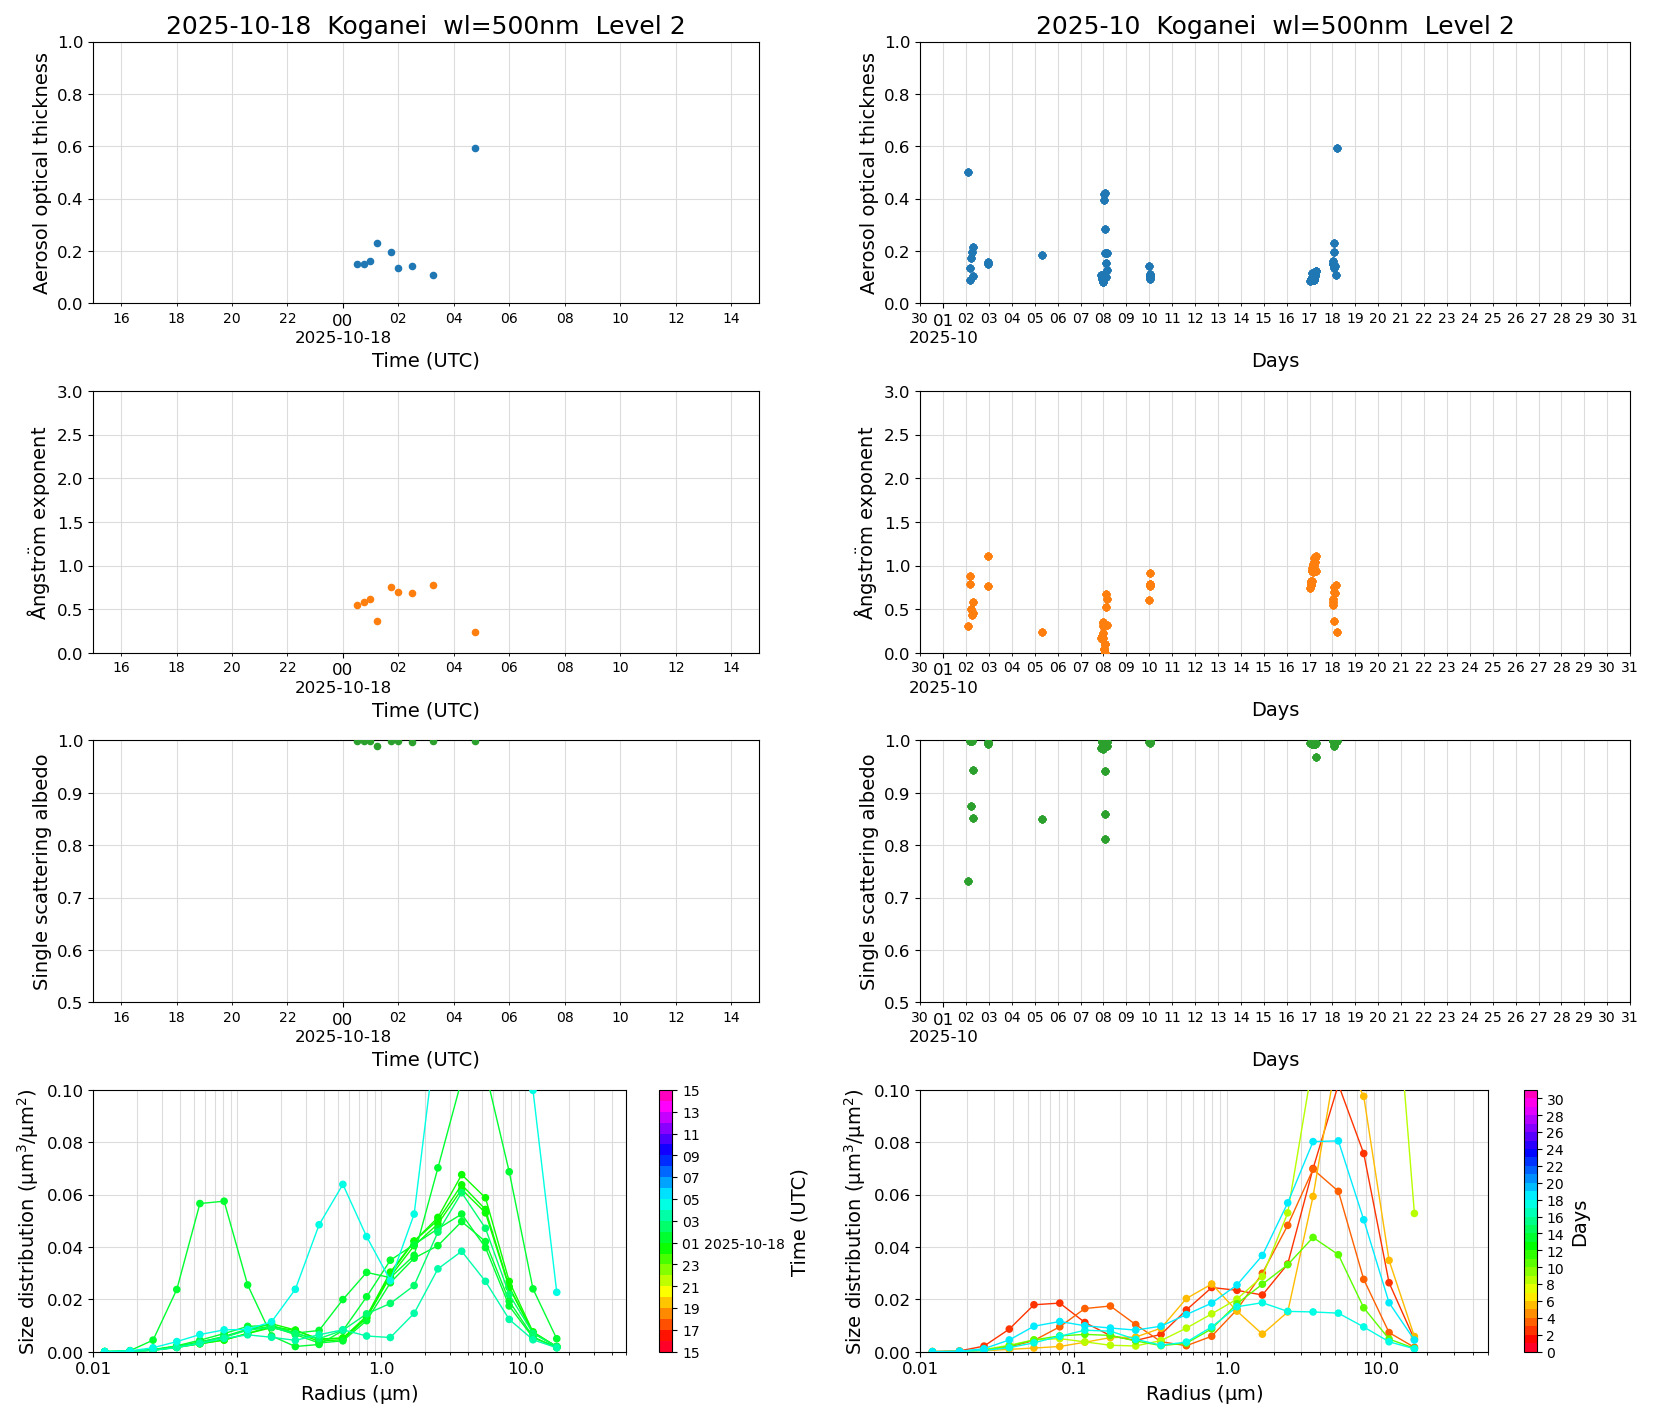Select the monthly aerosol optical thickness point on day 05
1654x1420 pixels.
click(1042, 255)
